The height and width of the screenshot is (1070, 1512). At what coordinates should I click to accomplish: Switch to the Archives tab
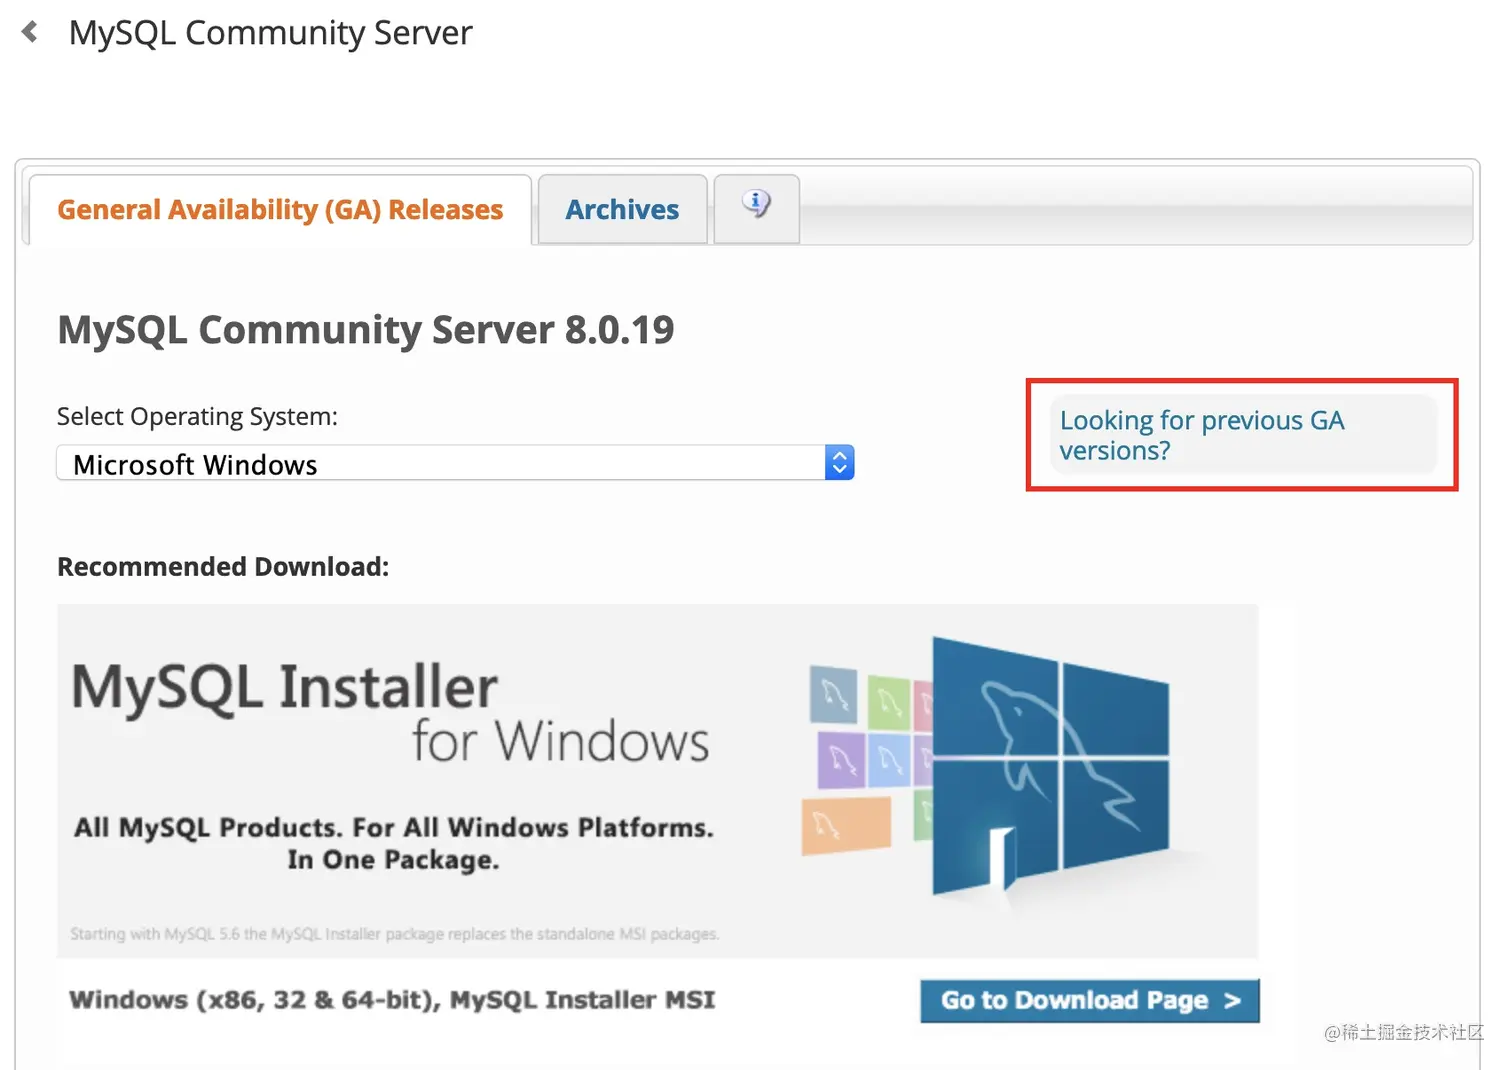(622, 210)
